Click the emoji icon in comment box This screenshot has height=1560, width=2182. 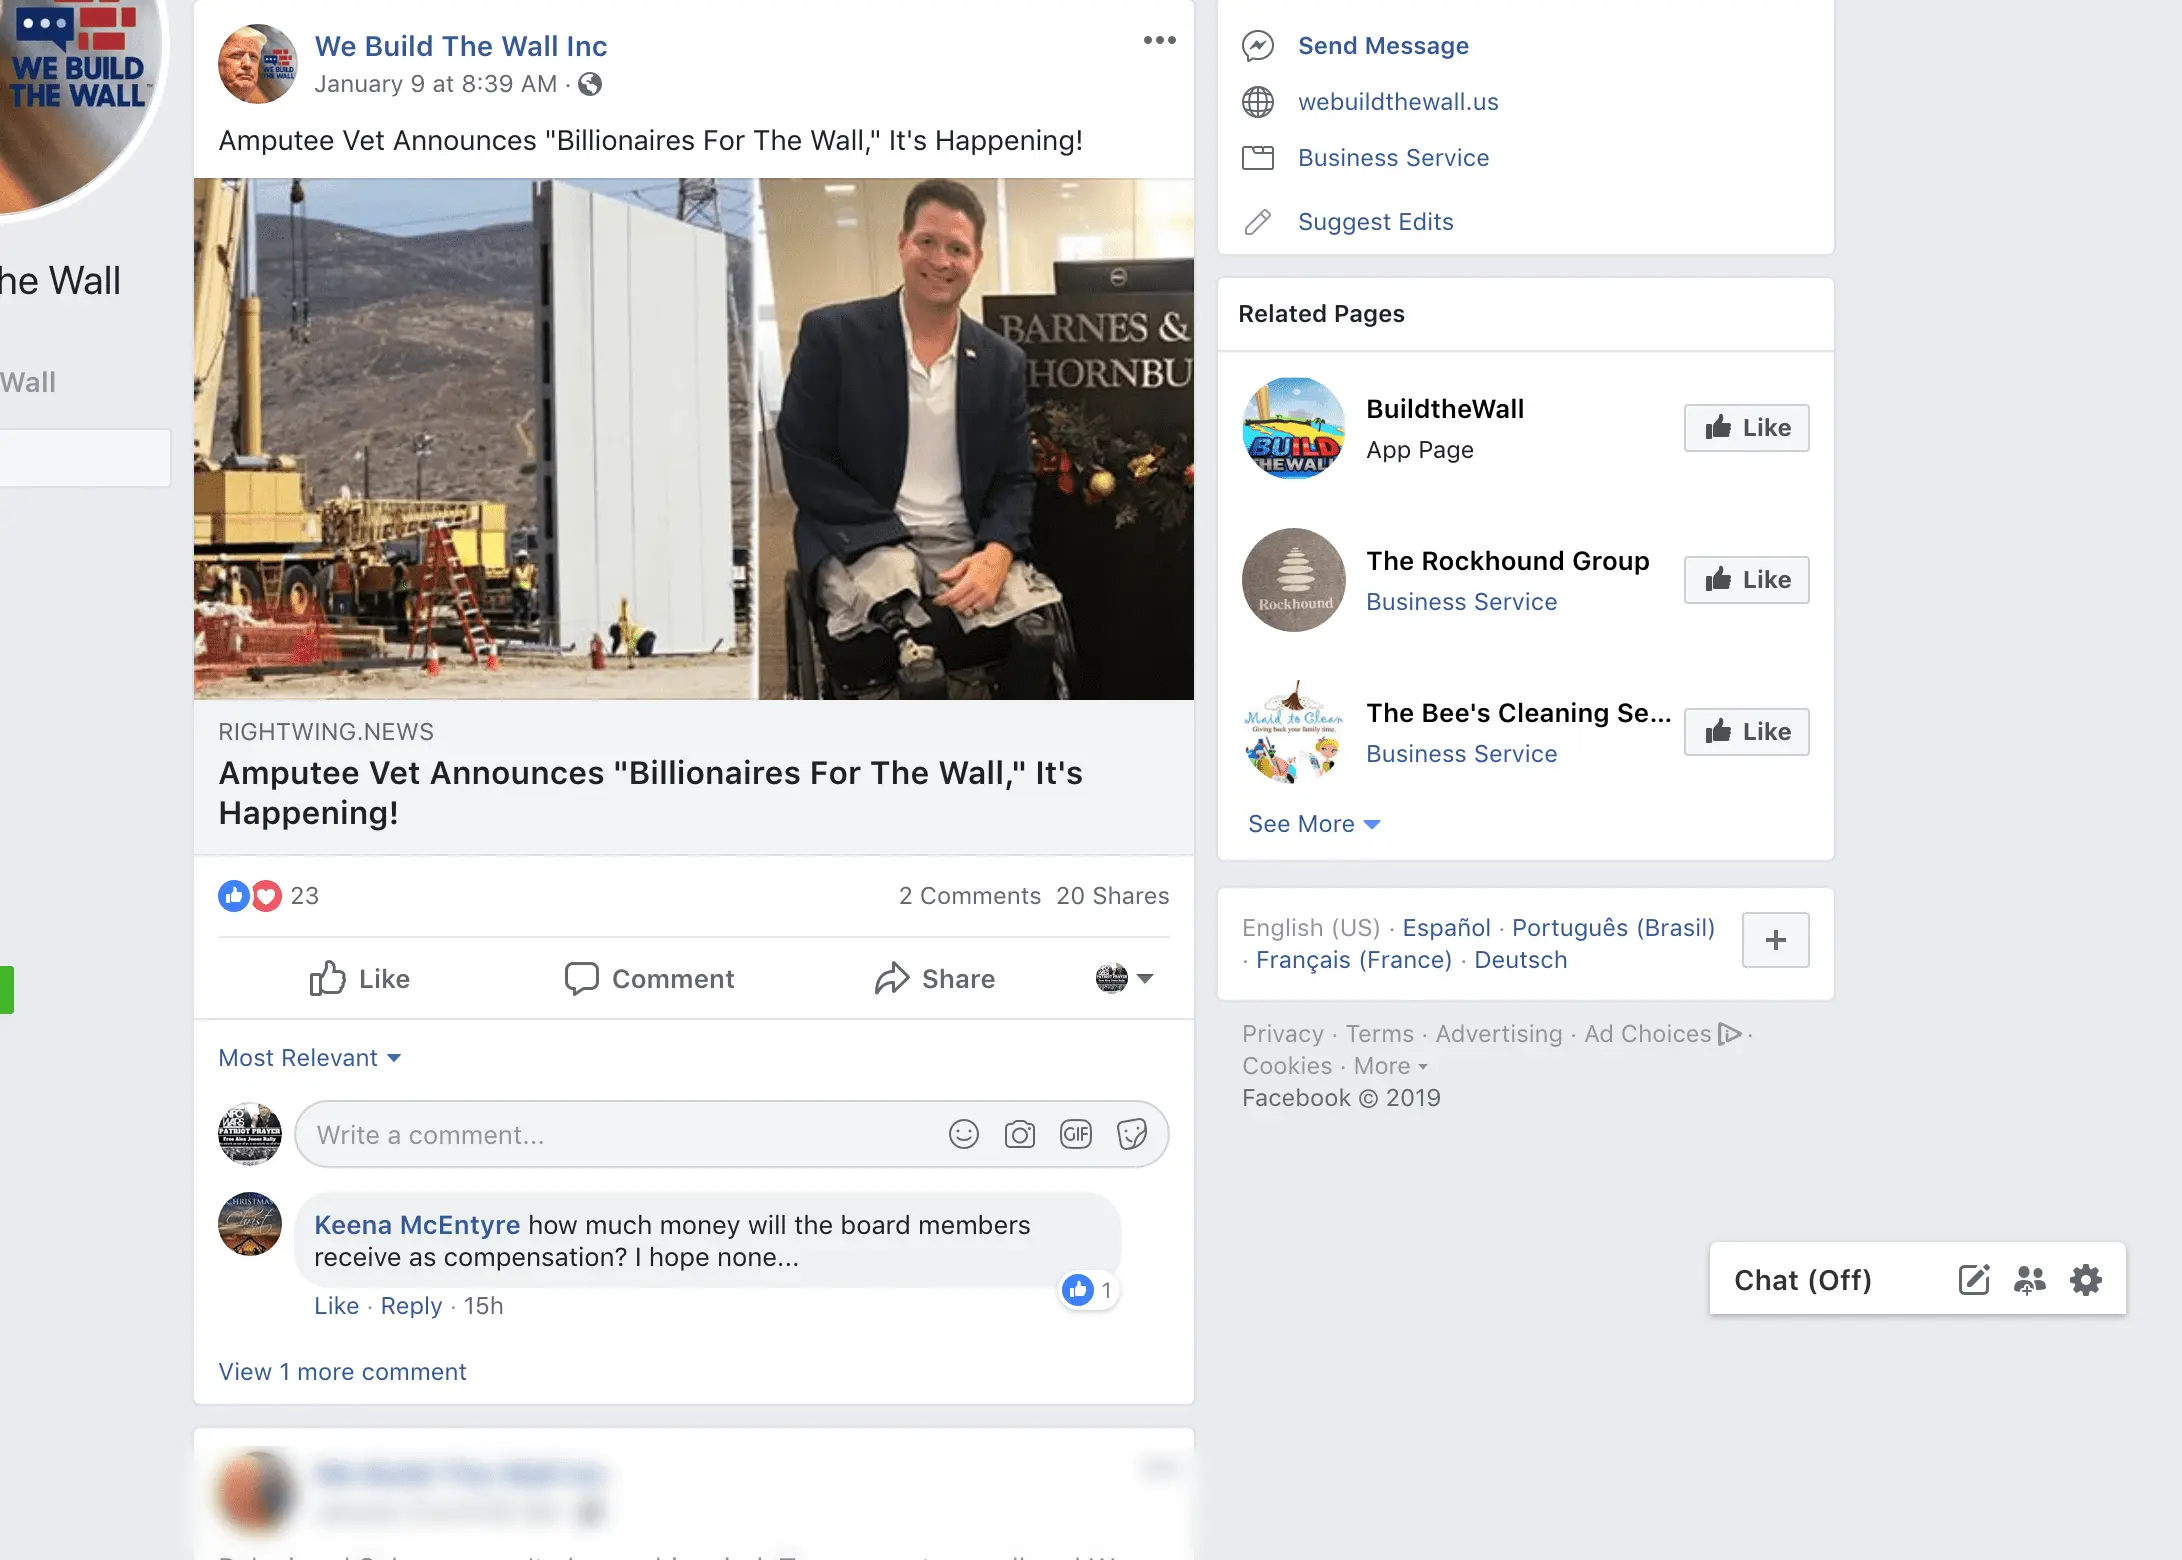click(x=963, y=1134)
